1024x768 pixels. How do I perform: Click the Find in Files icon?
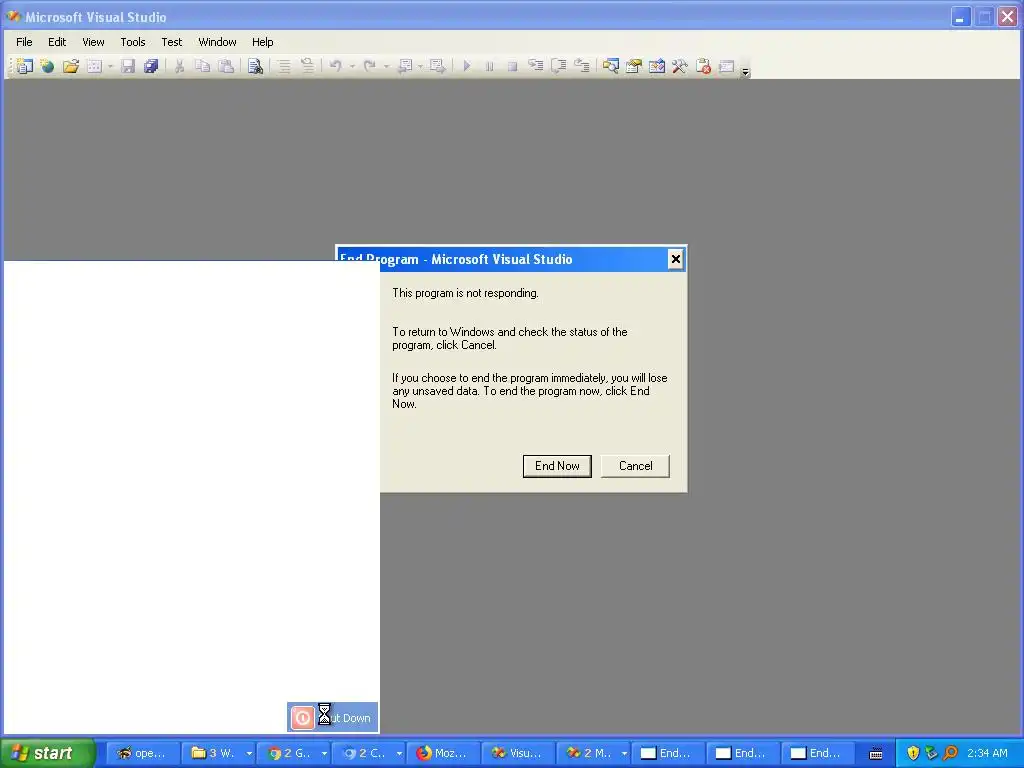[x=255, y=66]
